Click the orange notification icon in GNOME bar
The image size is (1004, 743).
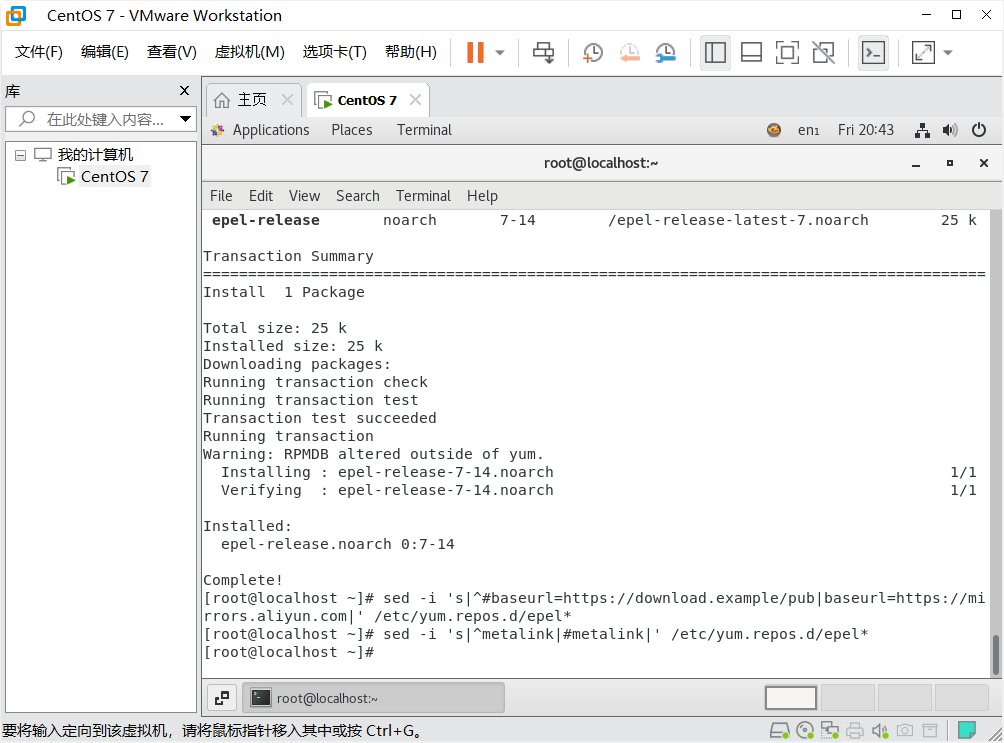773,130
